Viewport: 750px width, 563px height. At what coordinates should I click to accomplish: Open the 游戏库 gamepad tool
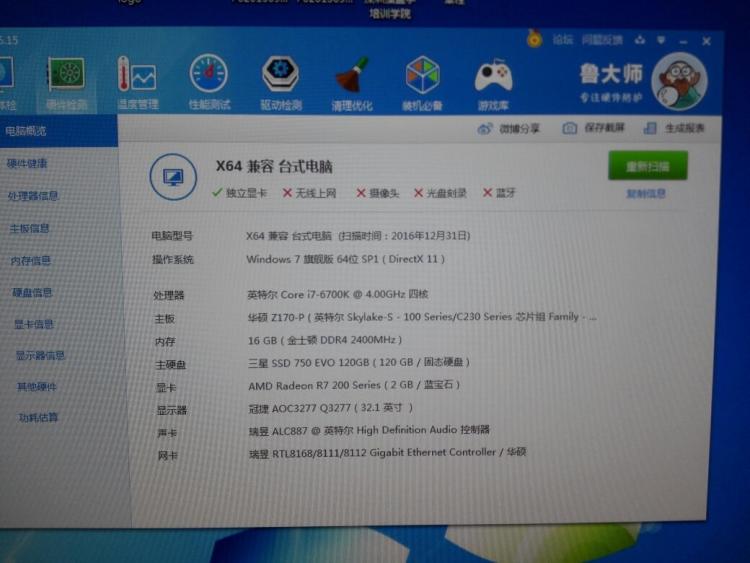coord(493,85)
